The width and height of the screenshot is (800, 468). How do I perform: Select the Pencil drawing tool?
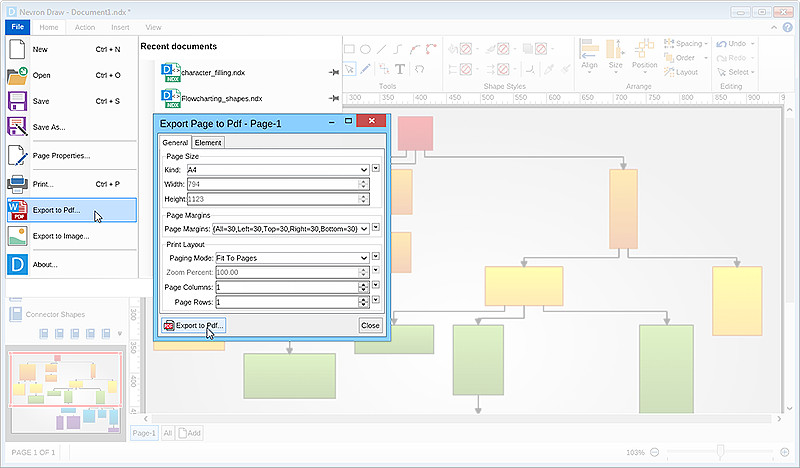click(x=365, y=69)
